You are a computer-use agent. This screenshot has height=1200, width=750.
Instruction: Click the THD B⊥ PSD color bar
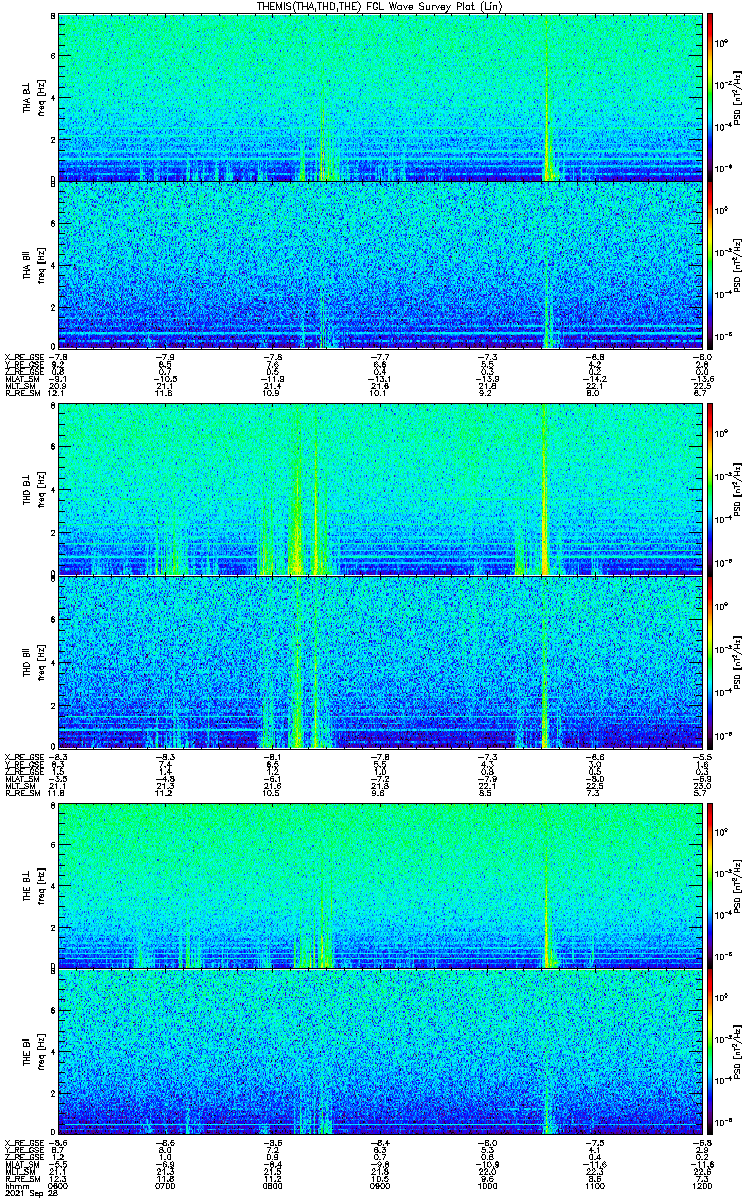(x=710, y=490)
